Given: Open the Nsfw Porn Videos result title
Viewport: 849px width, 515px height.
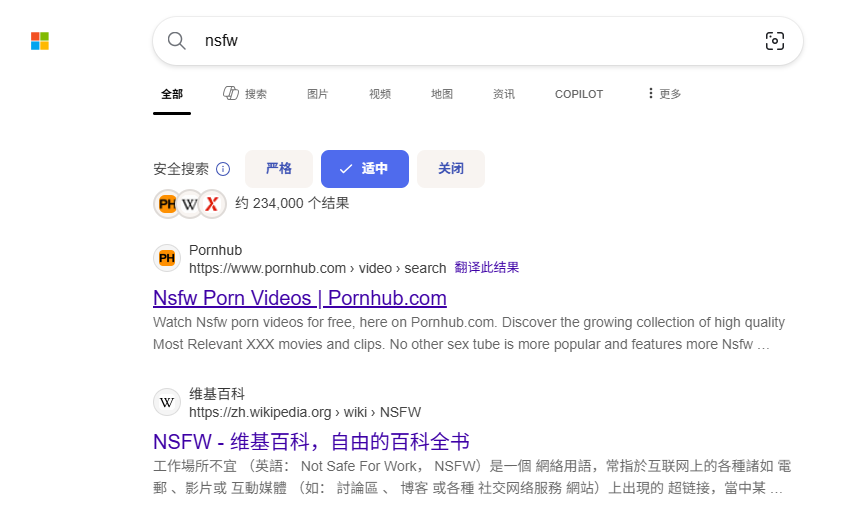Looking at the screenshot, I should (x=299, y=298).
